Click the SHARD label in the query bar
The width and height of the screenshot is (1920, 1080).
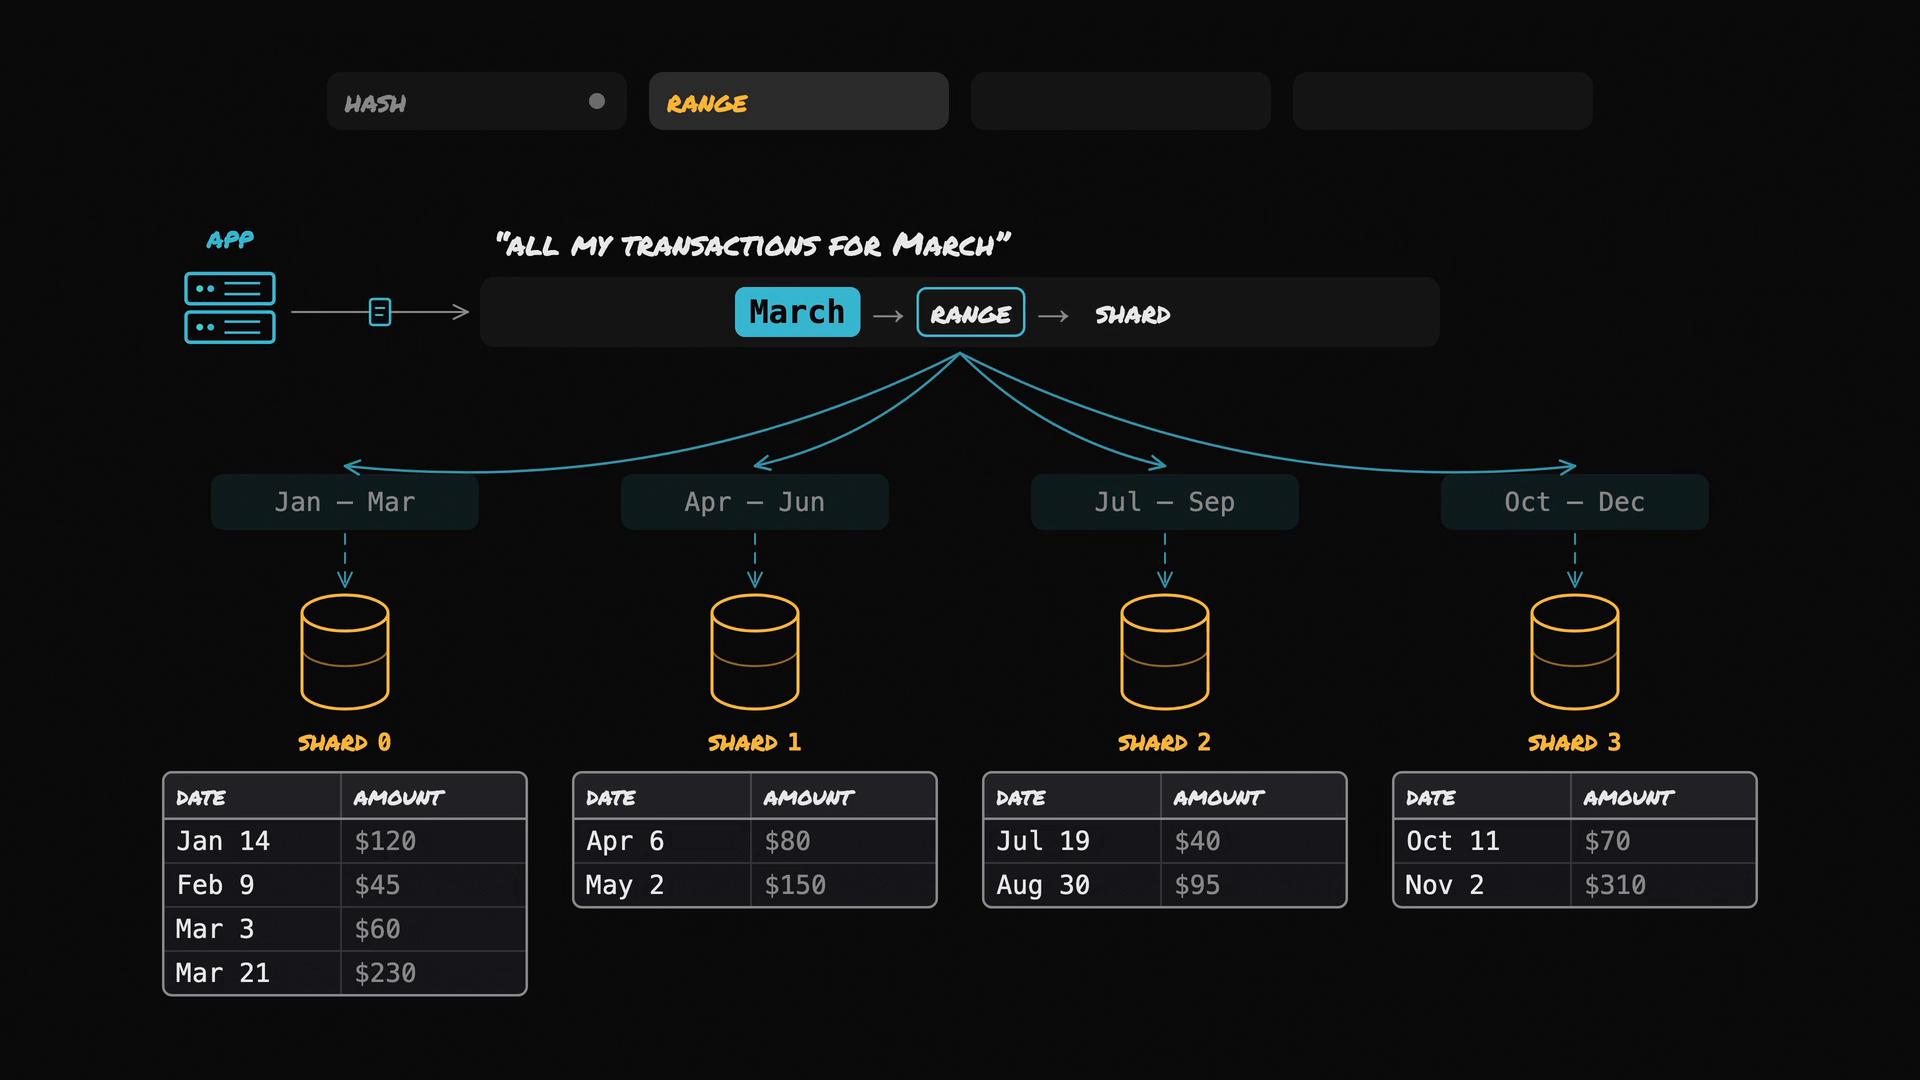[x=1132, y=315]
